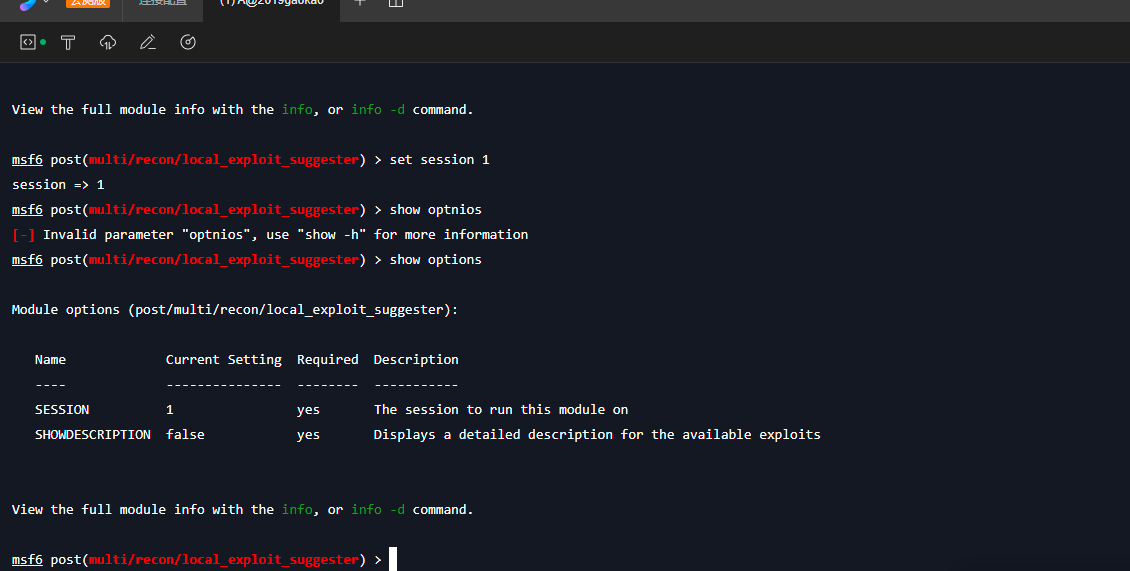This screenshot has width=1130, height=571.
Task: Open the command/code panel icon
Action: (x=27, y=43)
